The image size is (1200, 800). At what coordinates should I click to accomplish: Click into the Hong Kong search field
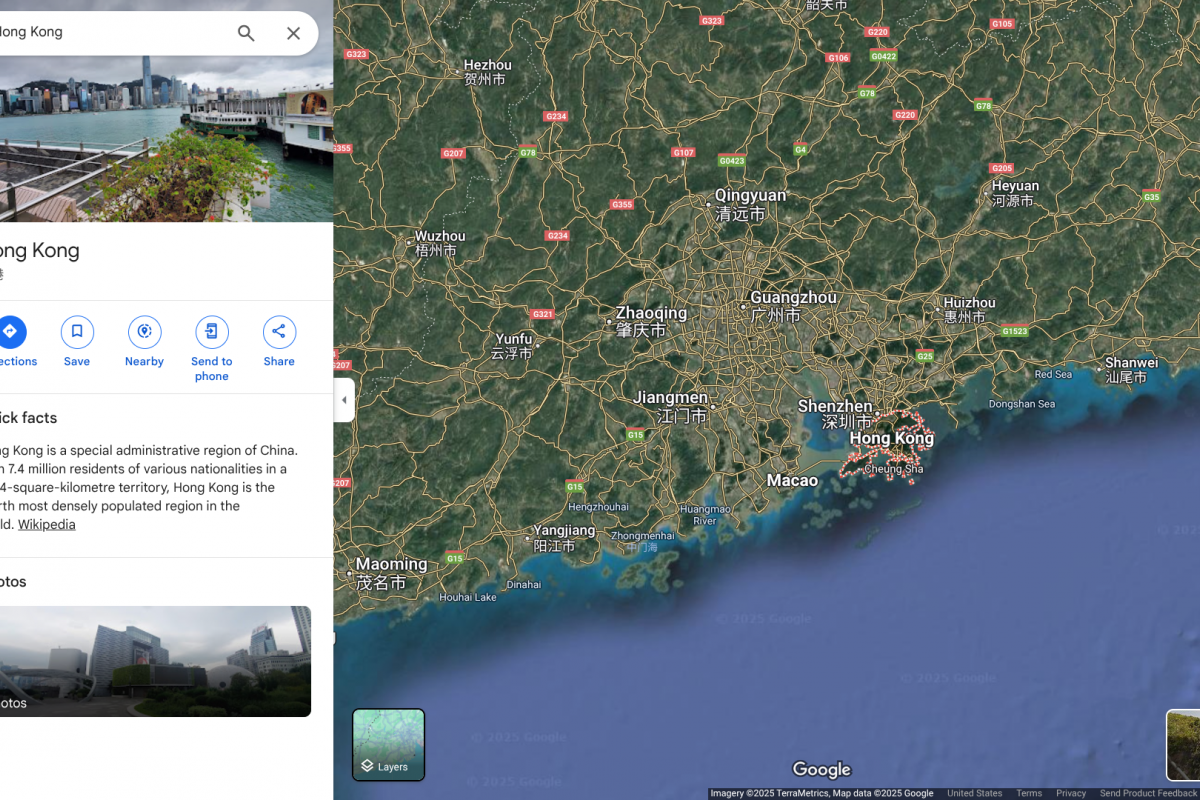tap(110, 33)
